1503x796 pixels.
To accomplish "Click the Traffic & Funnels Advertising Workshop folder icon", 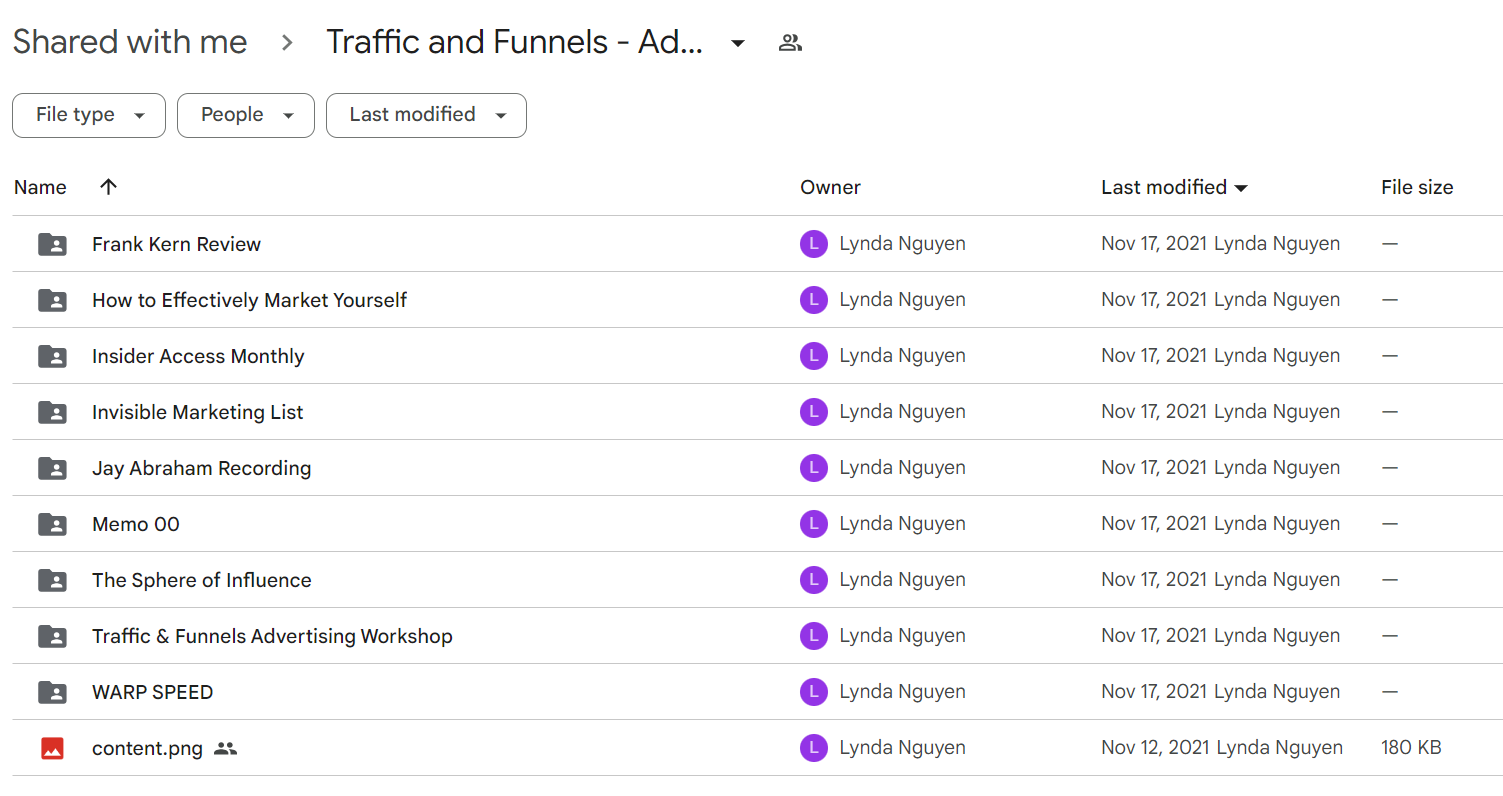I will tap(52, 636).
